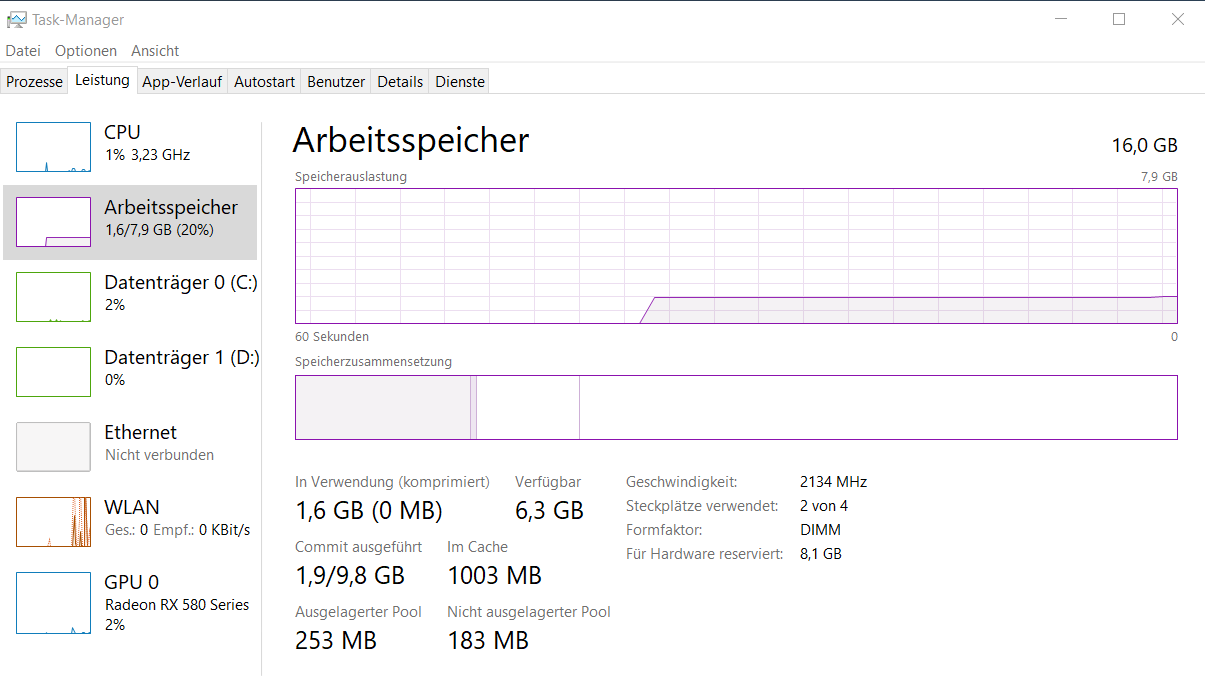Screen dimensions: 1205x693
Task: Click the Speicherauslastung usage graph
Action: (736, 256)
